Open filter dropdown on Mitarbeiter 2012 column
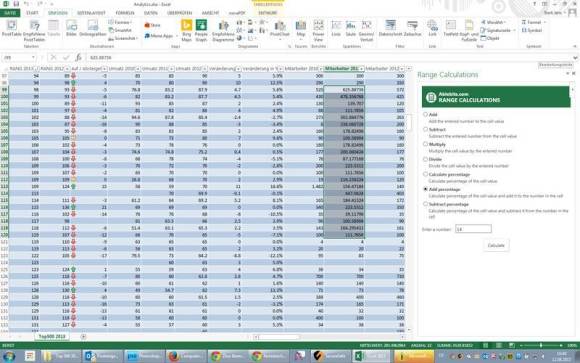 tap(402, 69)
